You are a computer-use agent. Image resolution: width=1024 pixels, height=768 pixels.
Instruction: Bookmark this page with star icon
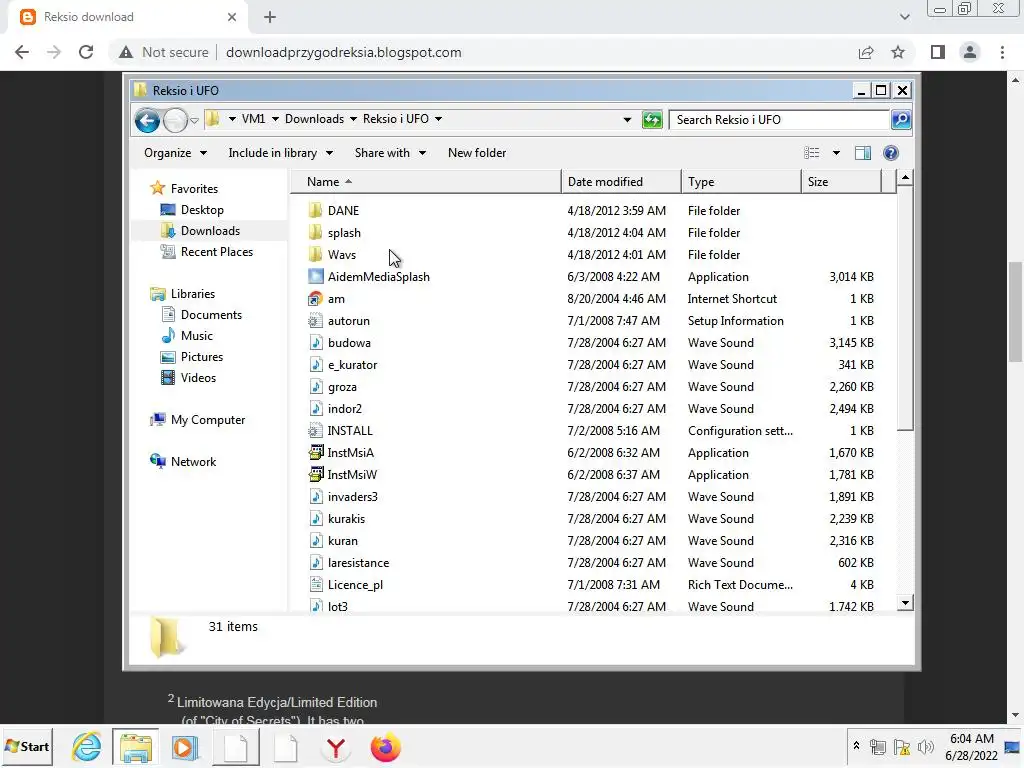[898, 52]
